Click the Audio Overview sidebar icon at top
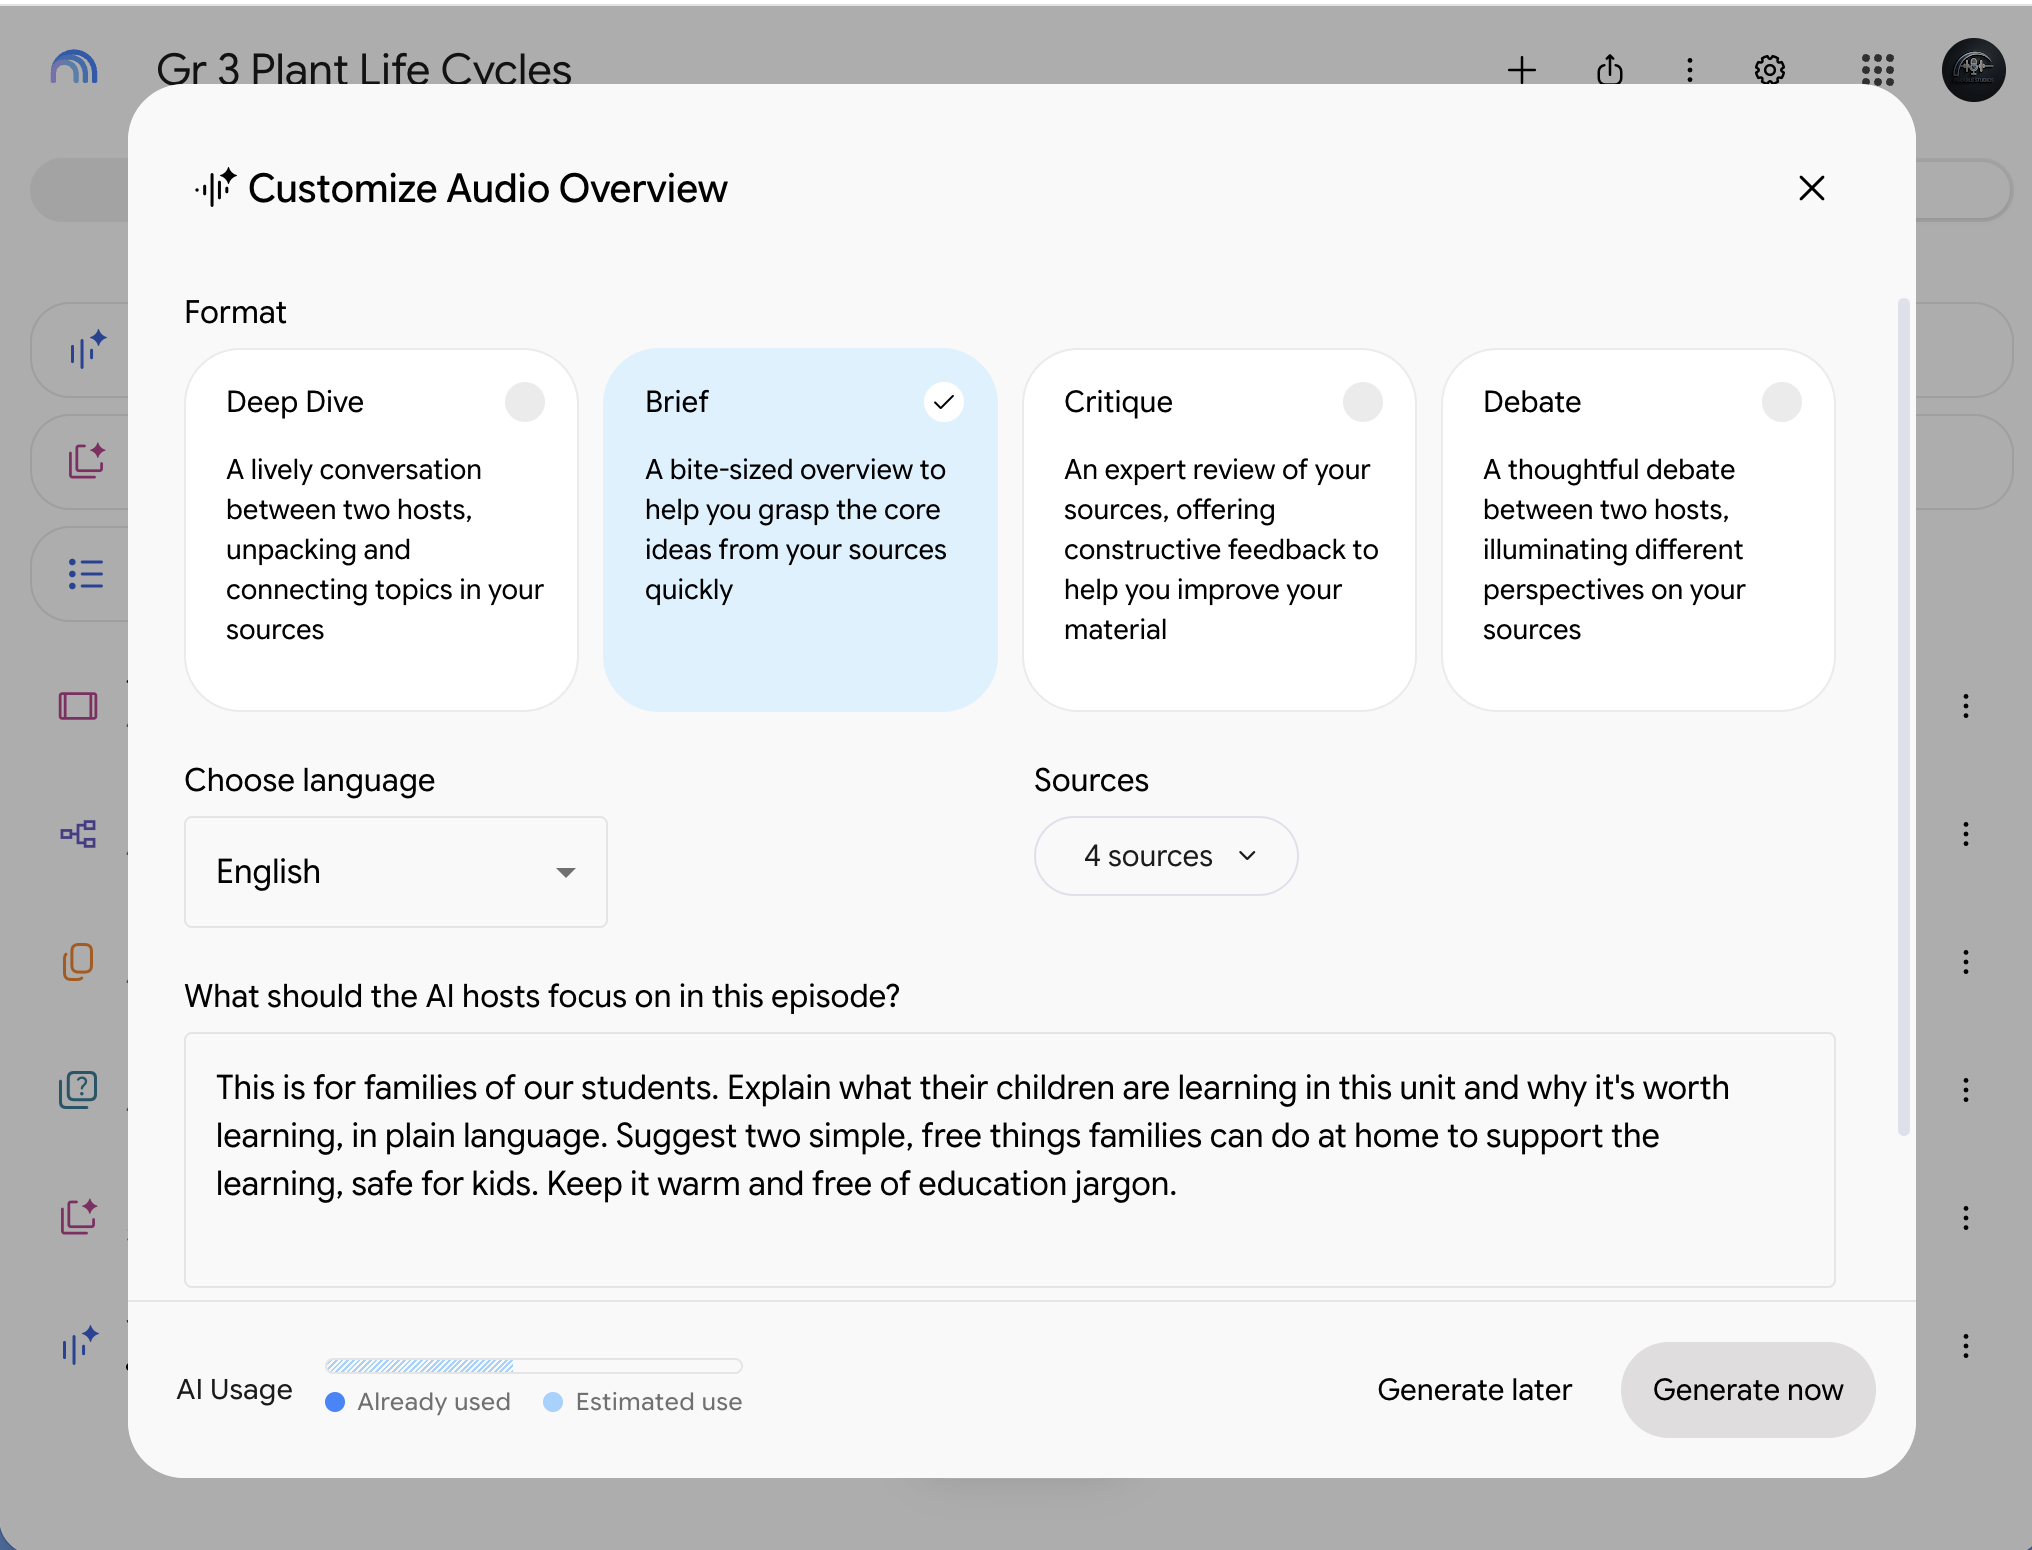Viewport: 2032px width, 1550px height. (87, 350)
